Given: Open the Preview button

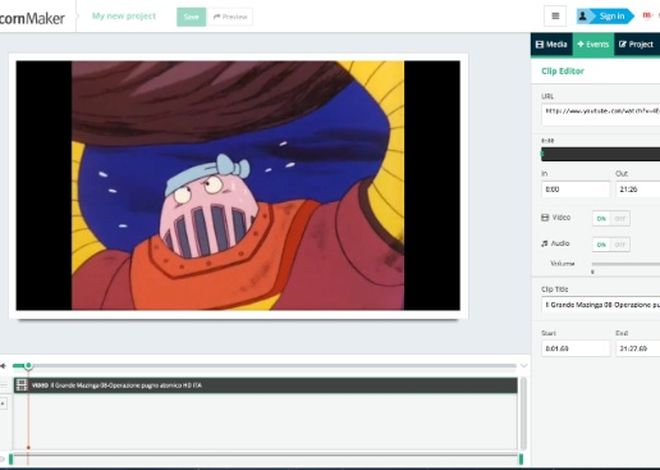Looking at the screenshot, I should [230, 17].
